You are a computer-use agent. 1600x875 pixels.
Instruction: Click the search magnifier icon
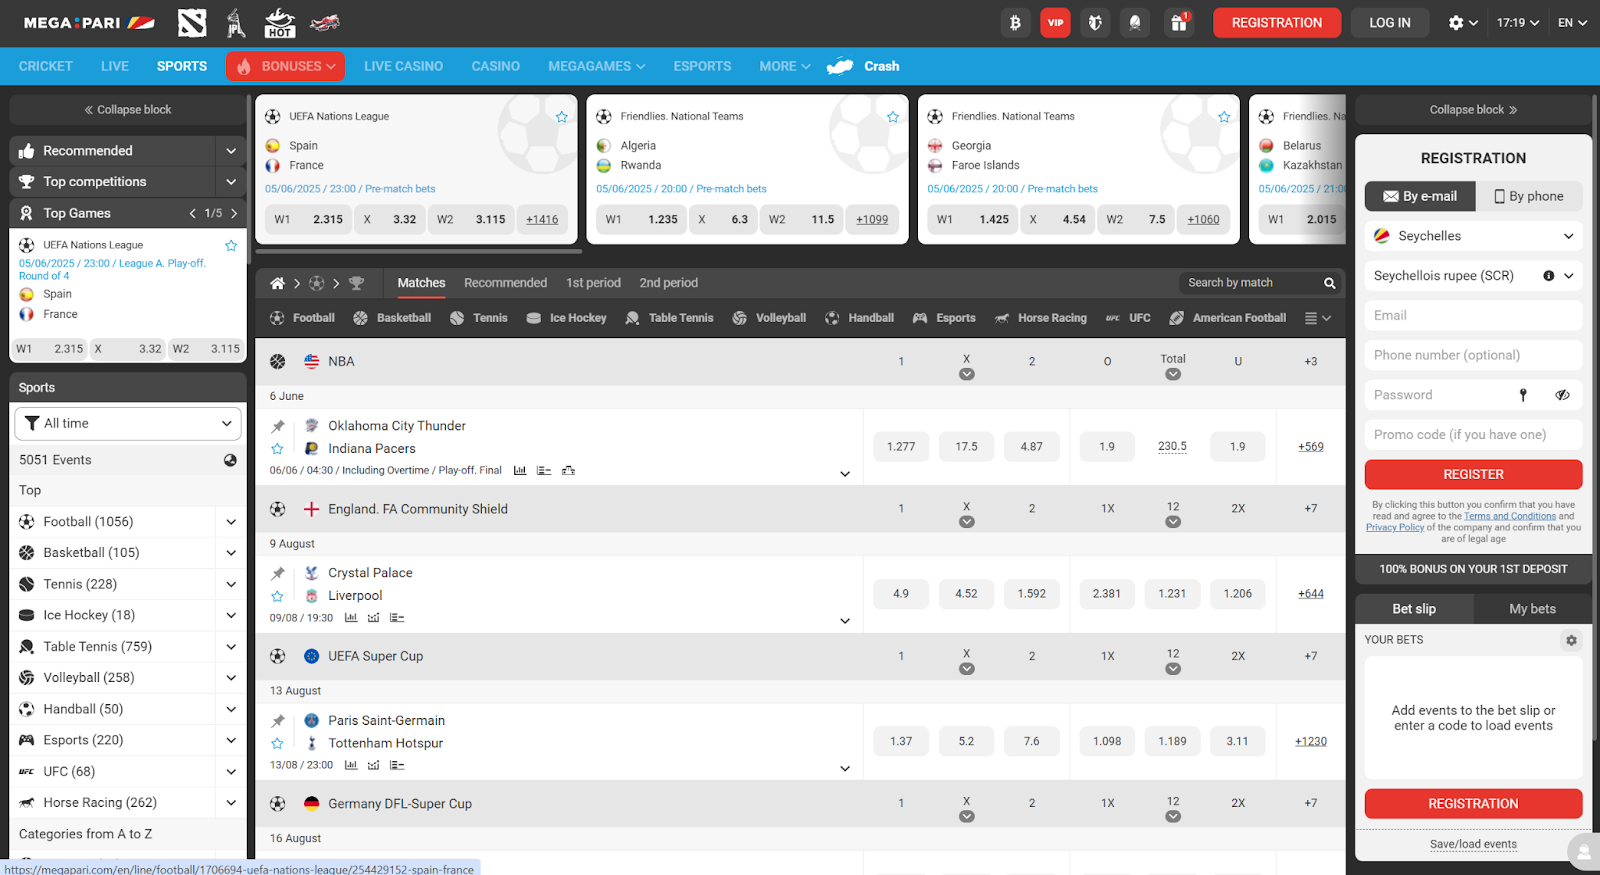pyautogui.click(x=1329, y=283)
